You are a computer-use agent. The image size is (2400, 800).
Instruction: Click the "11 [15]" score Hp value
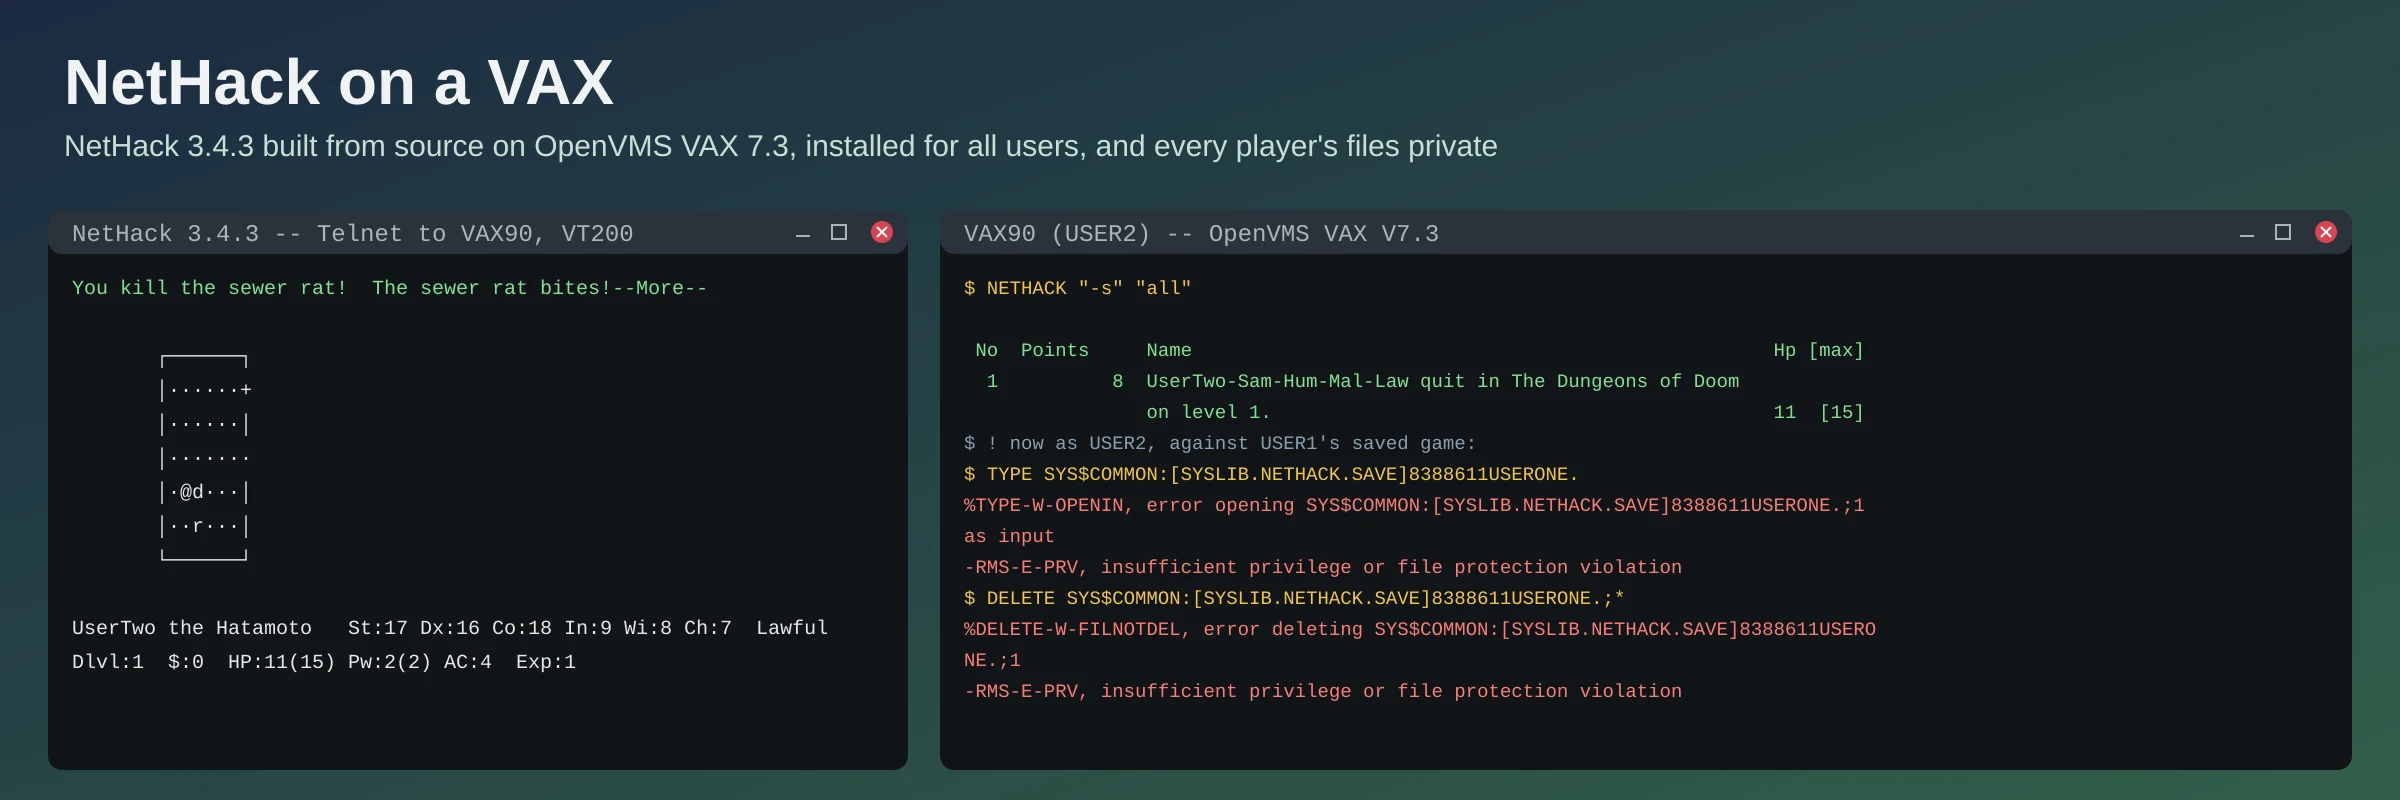click(1819, 413)
